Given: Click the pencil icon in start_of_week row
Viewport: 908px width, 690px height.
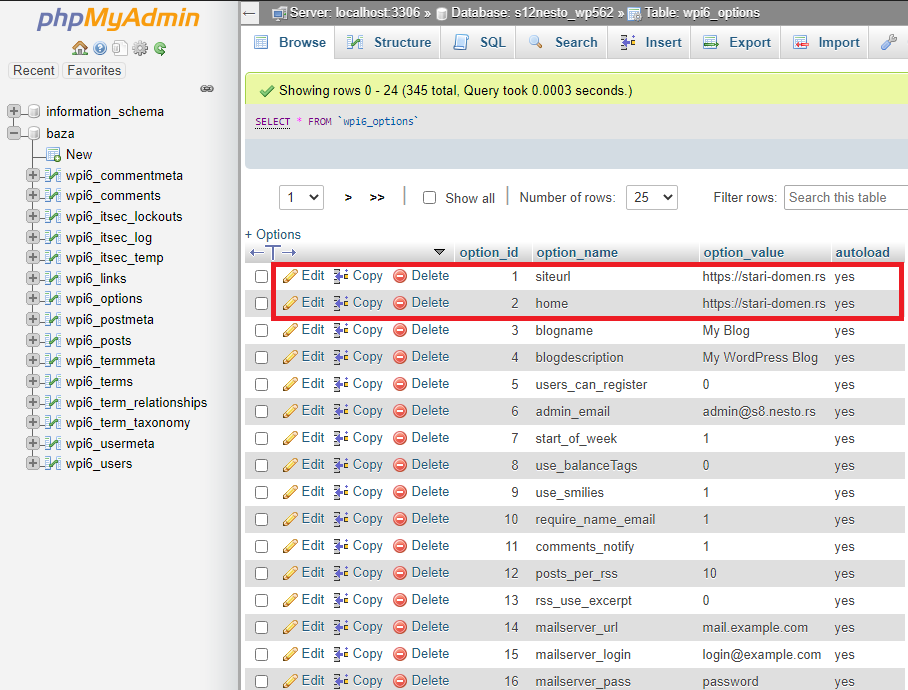Looking at the screenshot, I should [x=290, y=438].
